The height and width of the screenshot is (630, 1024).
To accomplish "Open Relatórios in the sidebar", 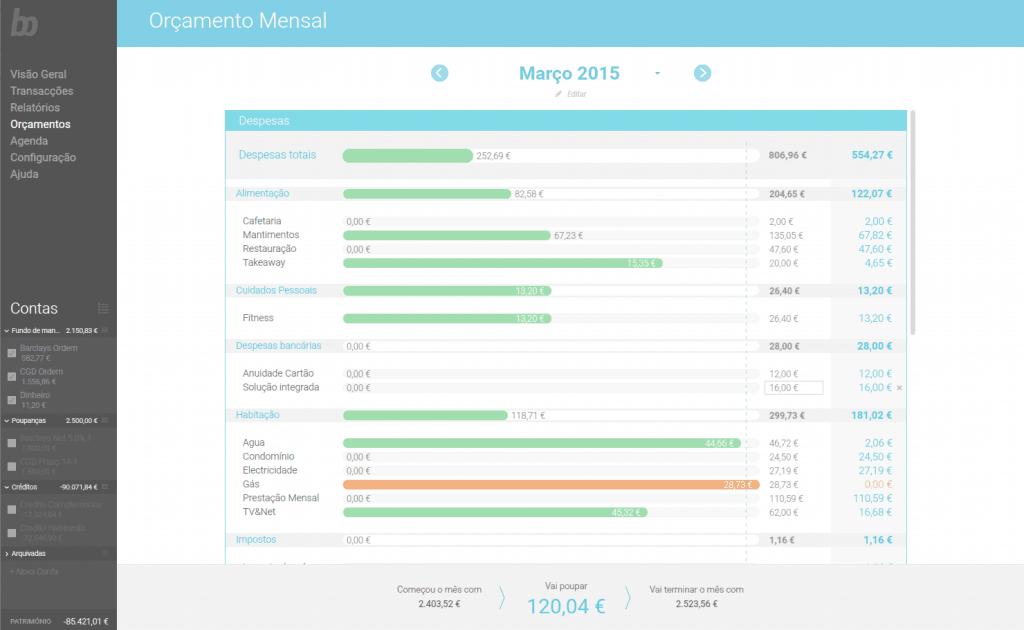I will (x=35, y=108).
